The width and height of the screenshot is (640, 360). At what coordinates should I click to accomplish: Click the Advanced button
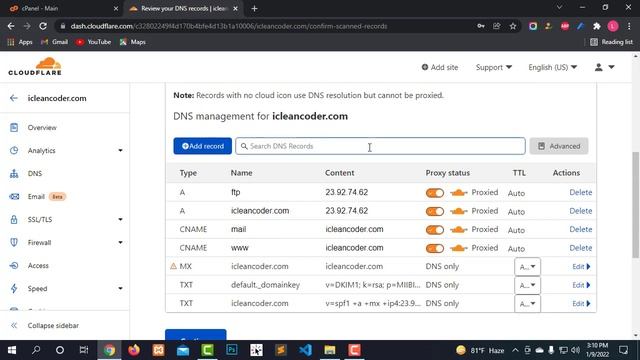[x=559, y=146]
